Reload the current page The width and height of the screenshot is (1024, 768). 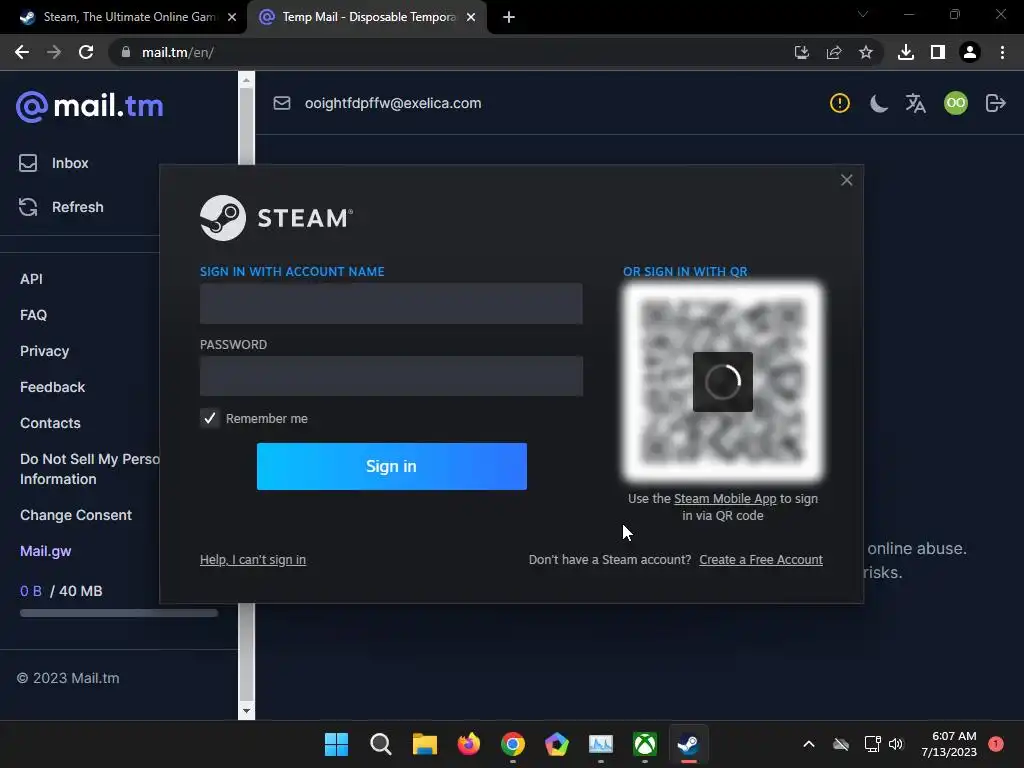pyautogui.click(x=86, y=52)
